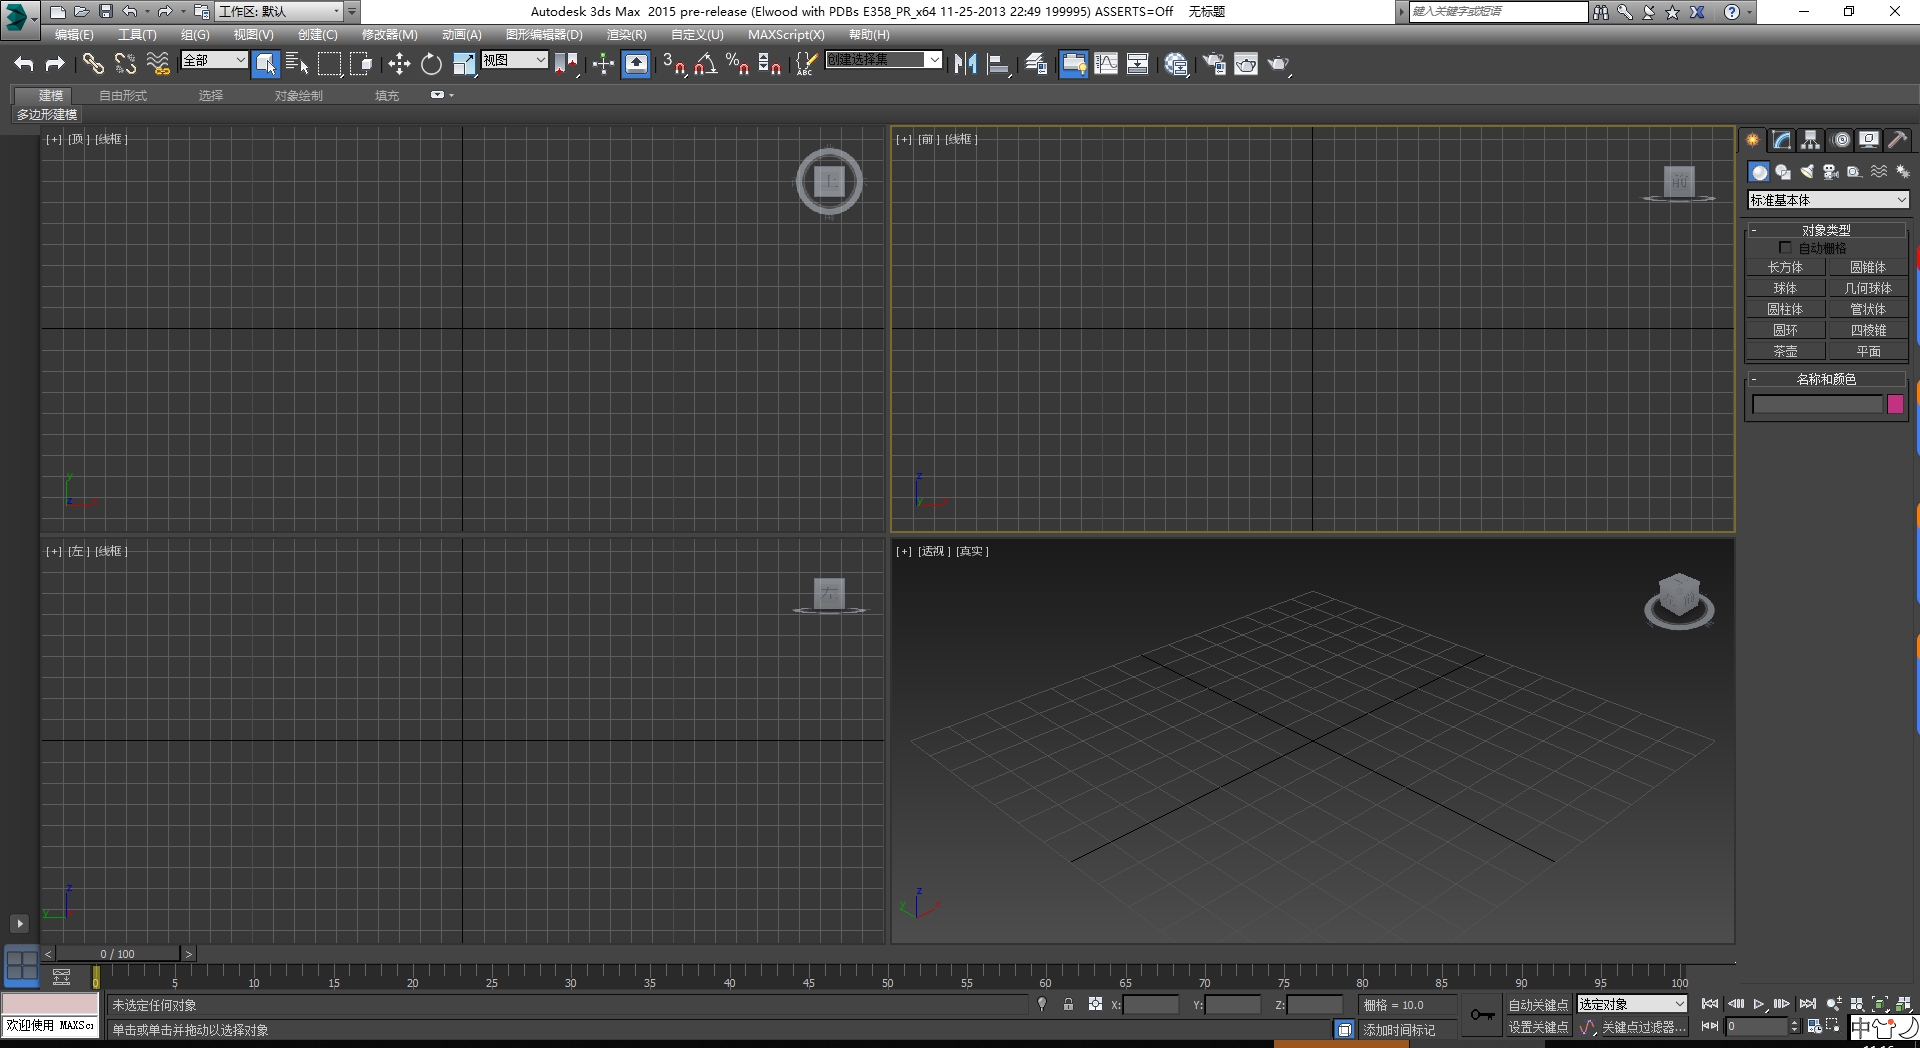The width and height of the screenshot is (1920, 1048).
Task: Click the object color swatch
Action: 1895,404
